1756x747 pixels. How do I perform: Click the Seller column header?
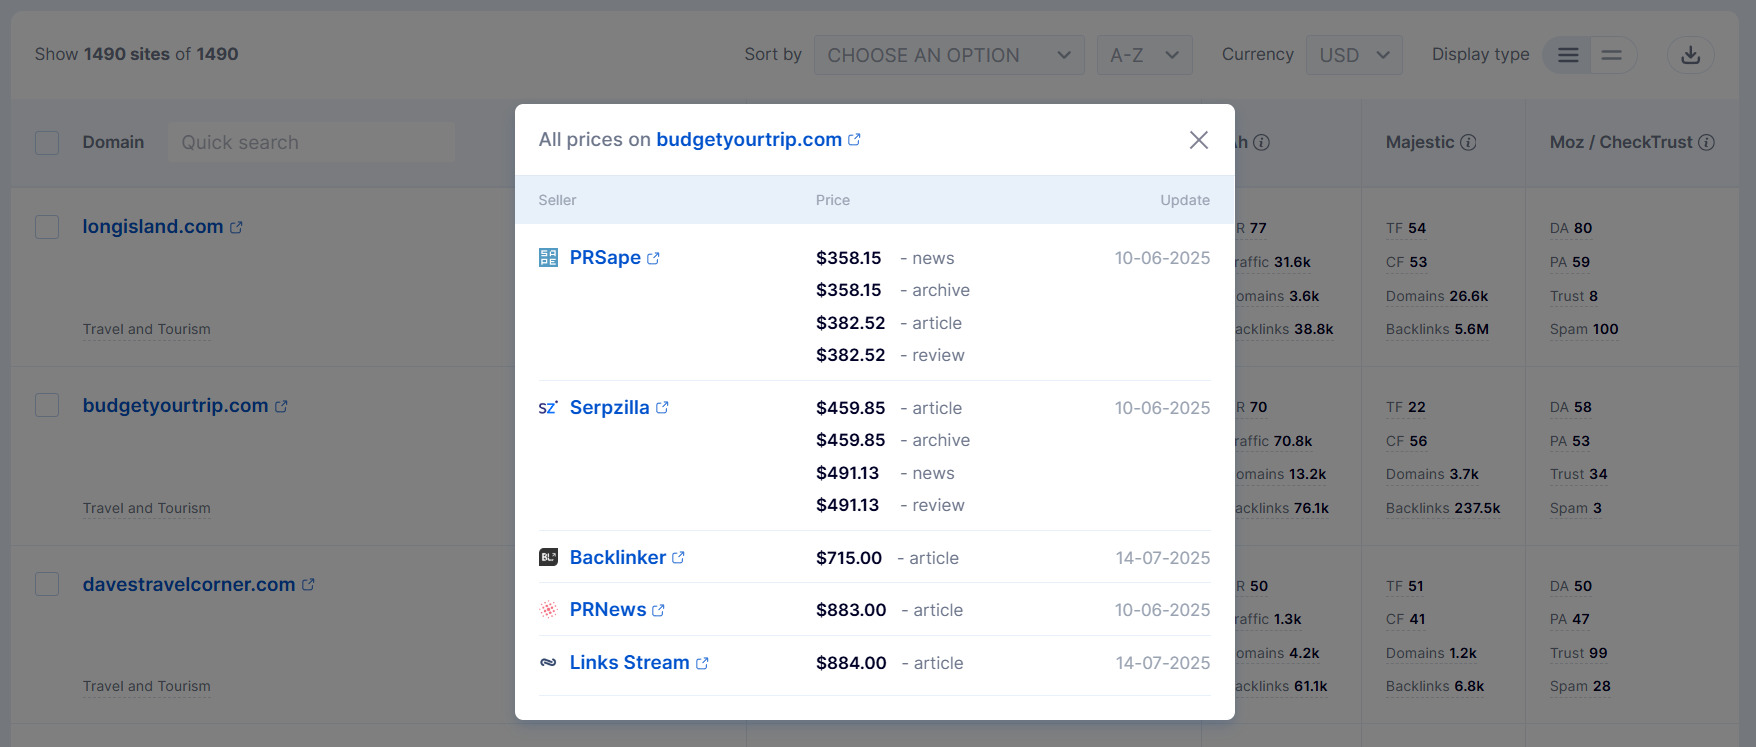click(x=557, y=200)
